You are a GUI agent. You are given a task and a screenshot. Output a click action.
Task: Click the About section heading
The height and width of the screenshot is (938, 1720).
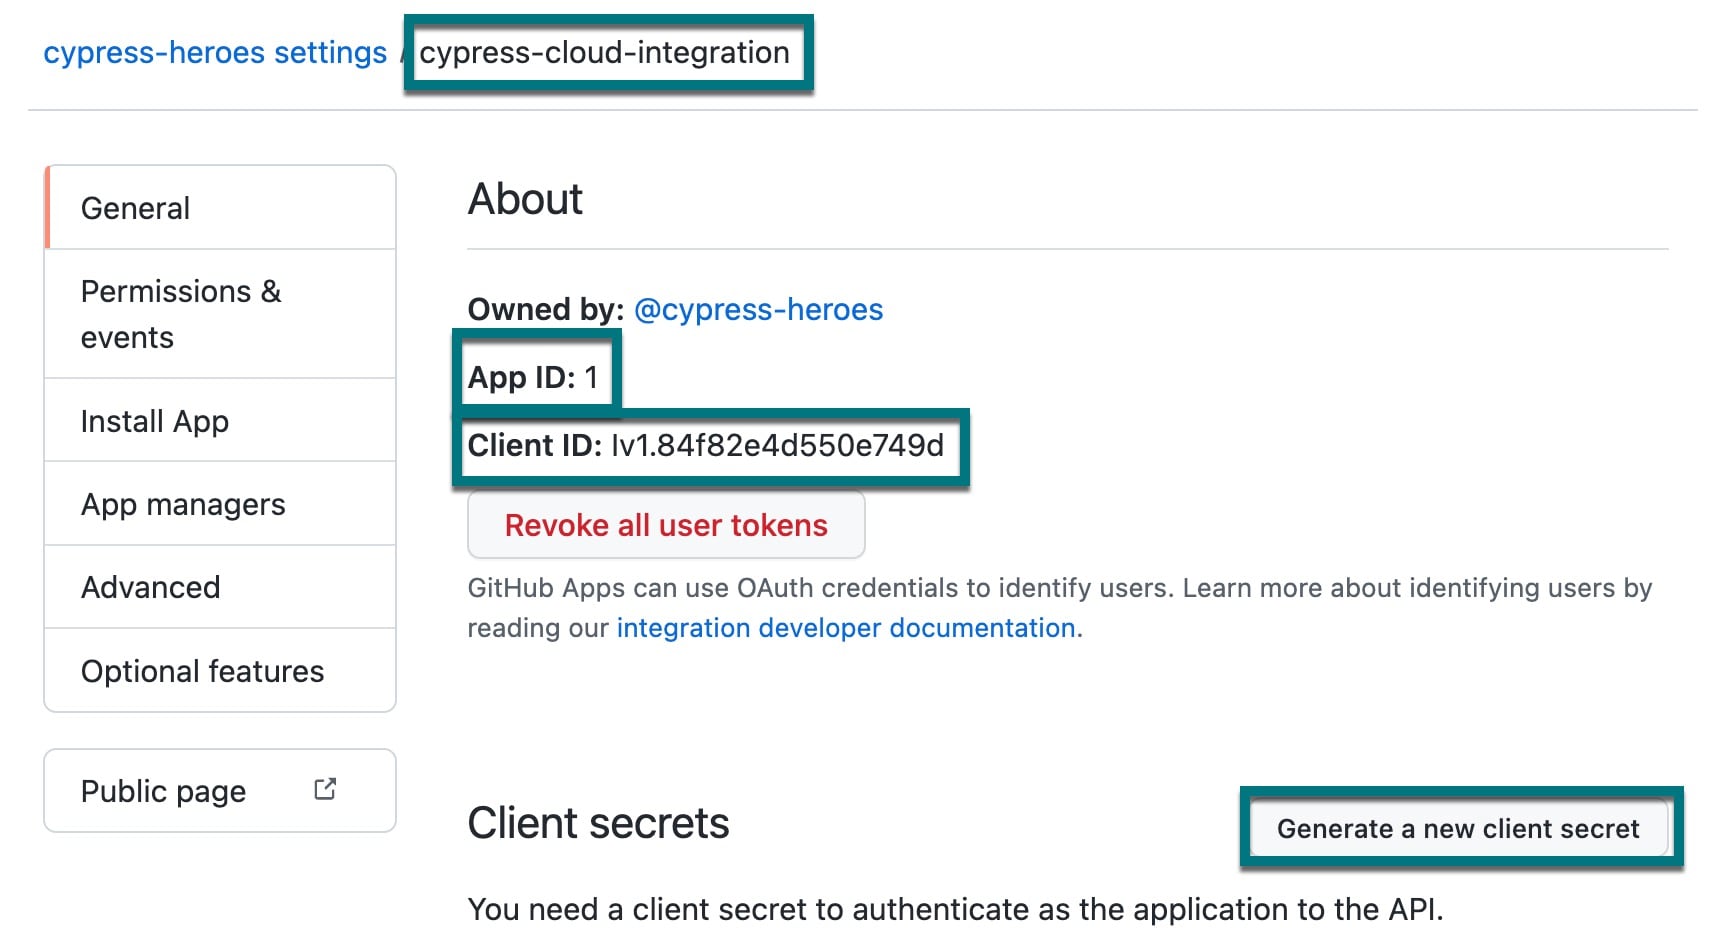point(525,199)
